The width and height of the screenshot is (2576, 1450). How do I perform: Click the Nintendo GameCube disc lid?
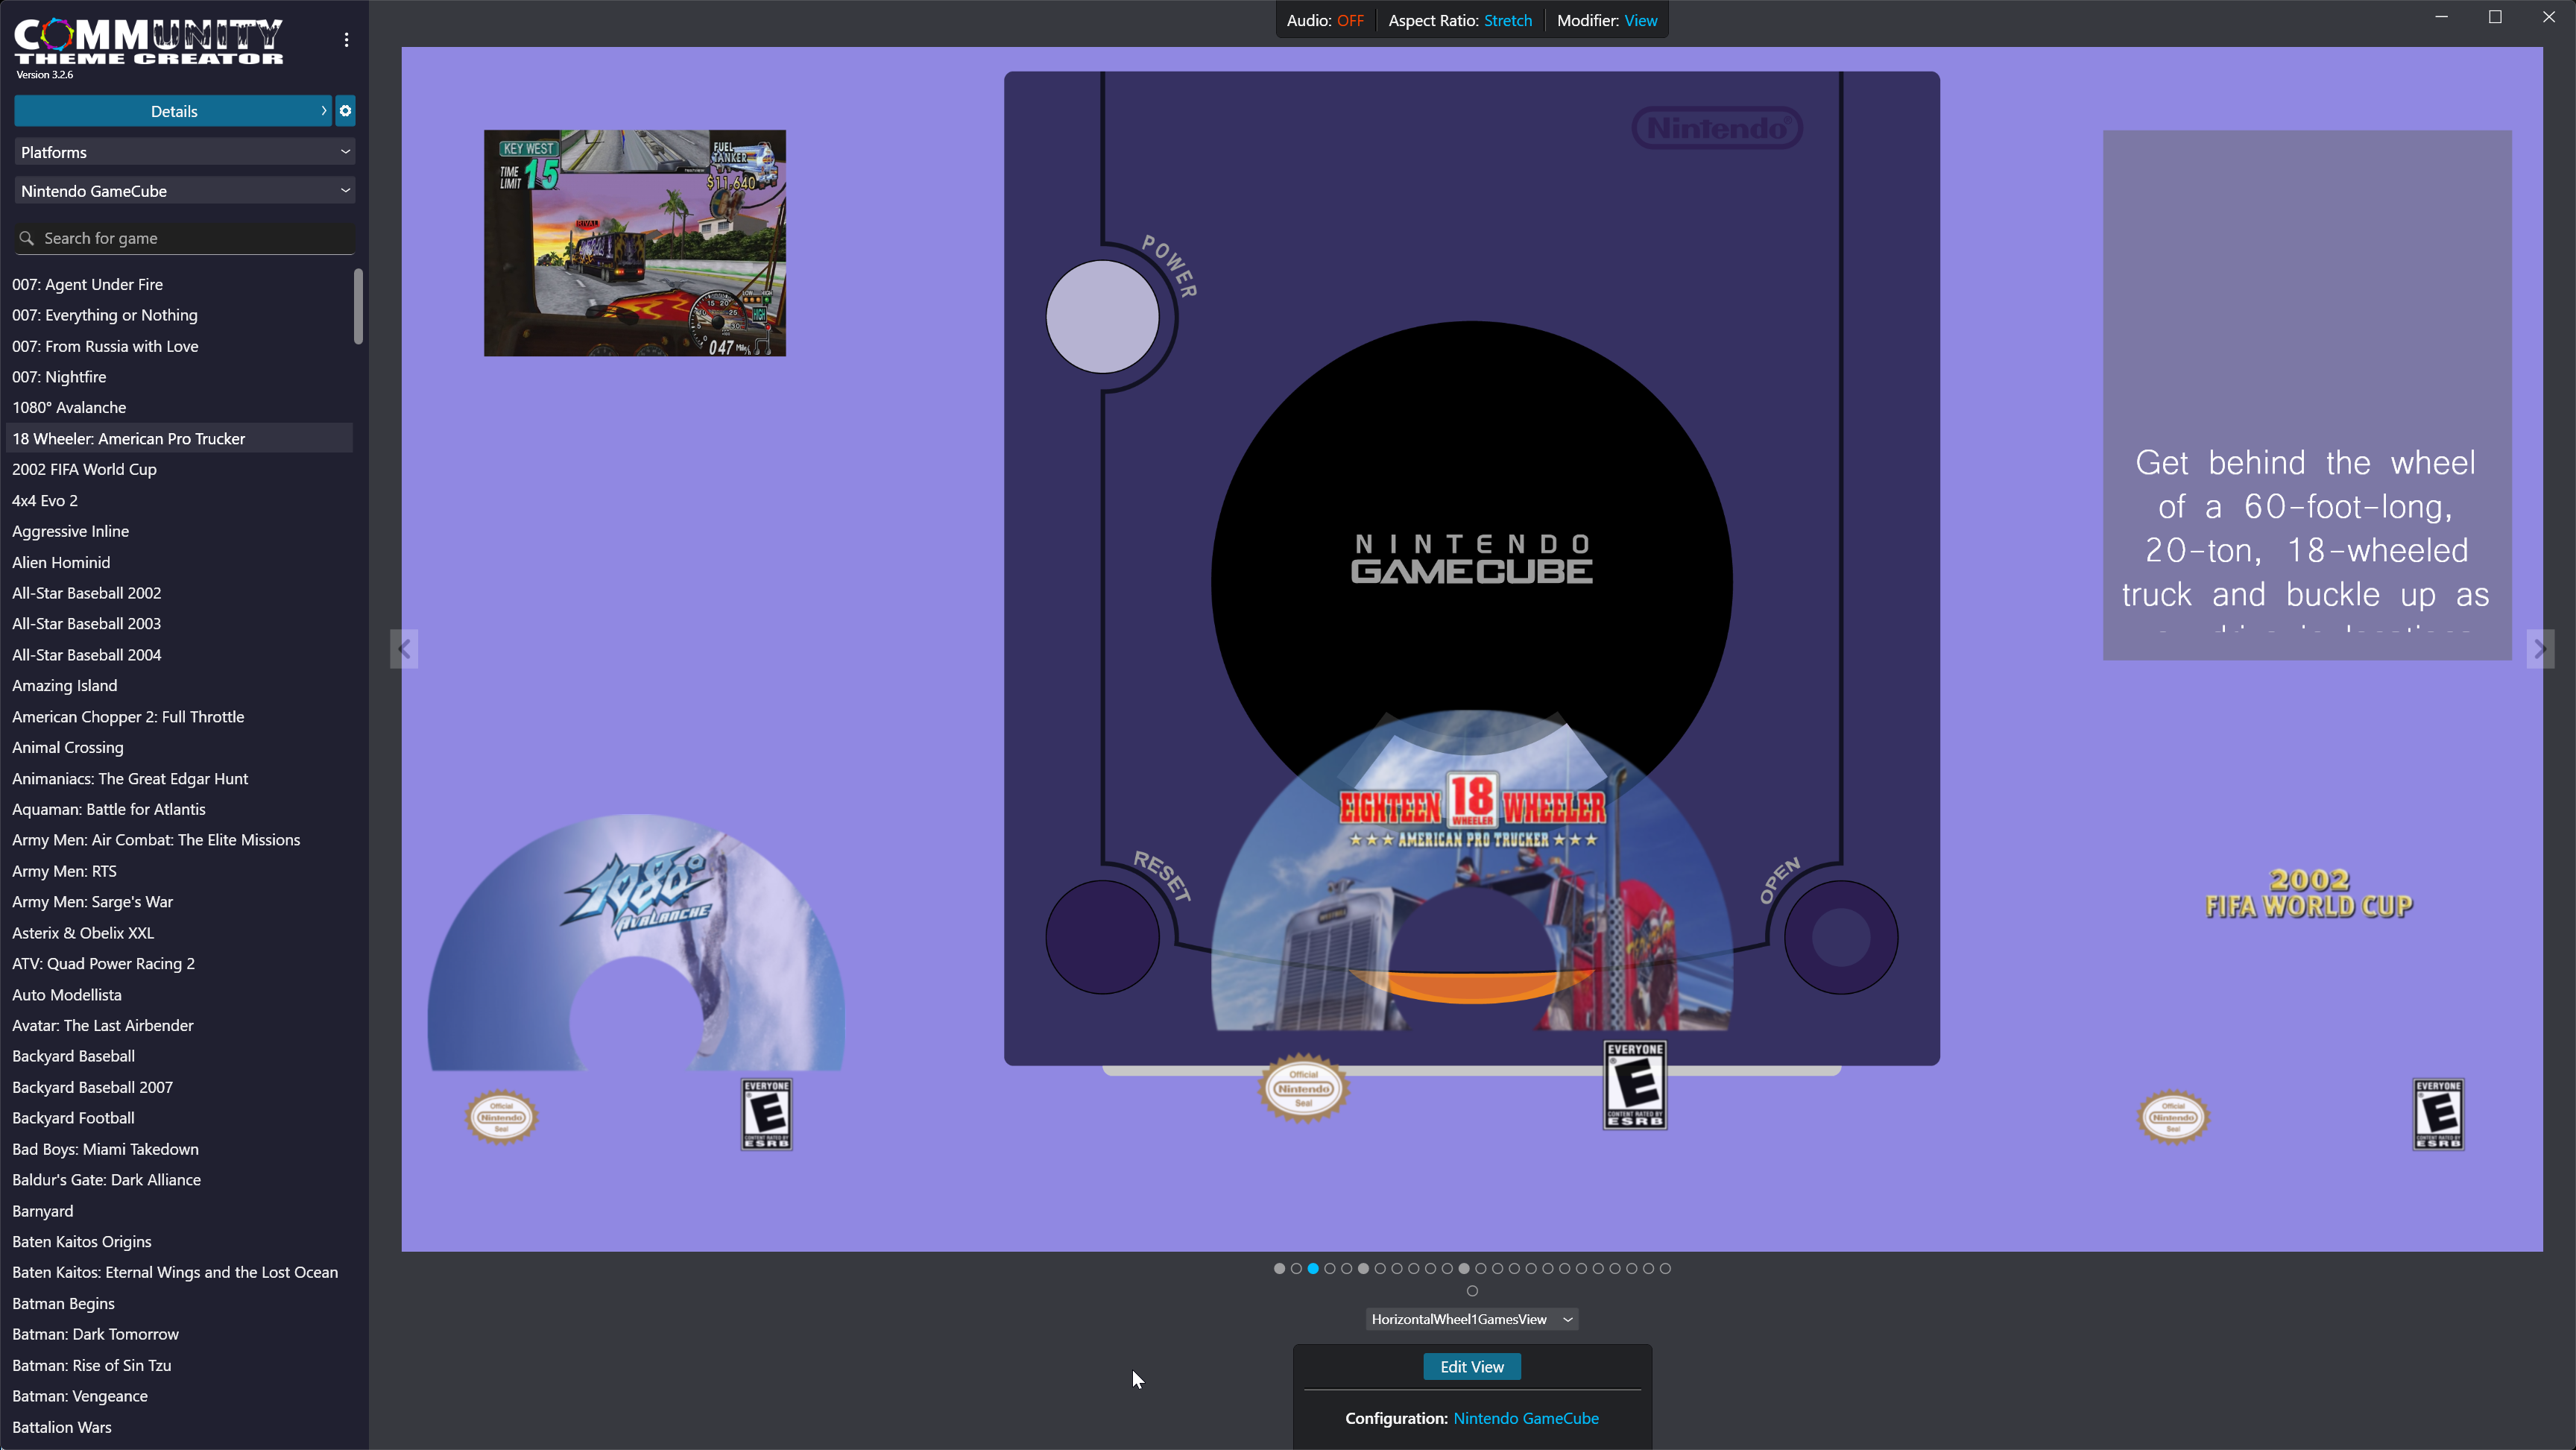1472,560
